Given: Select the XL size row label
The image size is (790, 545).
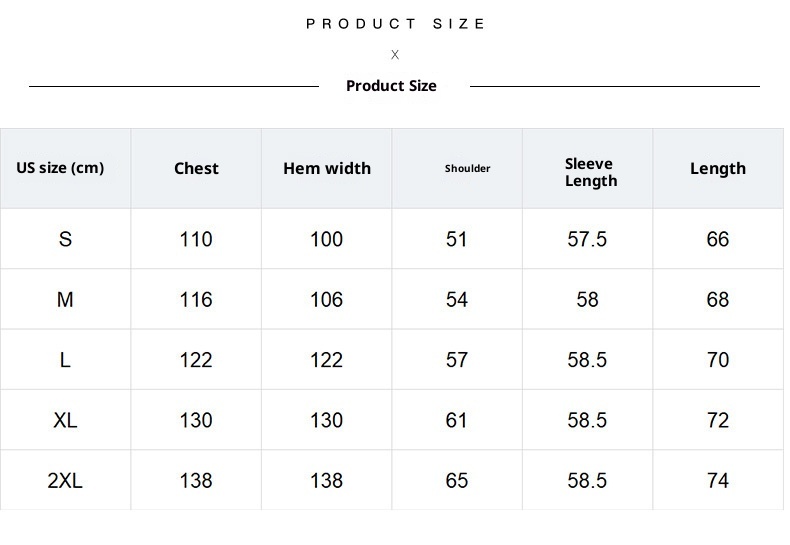Looking at the screenshot, I should coord(65,421).
